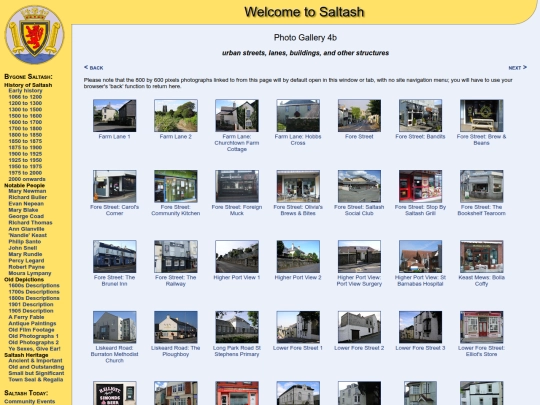Click the Higher Port View 1 caption link
The image size is (540, 405).
click(237, 277)
